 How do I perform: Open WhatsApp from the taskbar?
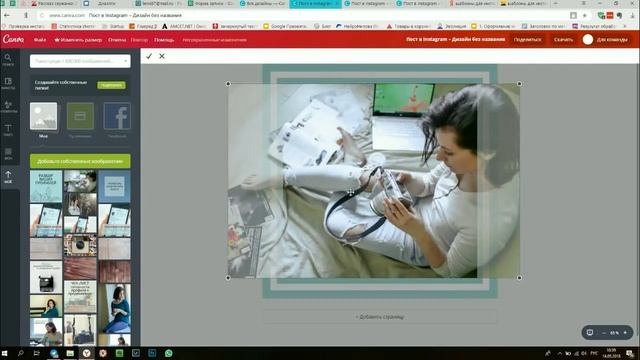pos(169,353)
